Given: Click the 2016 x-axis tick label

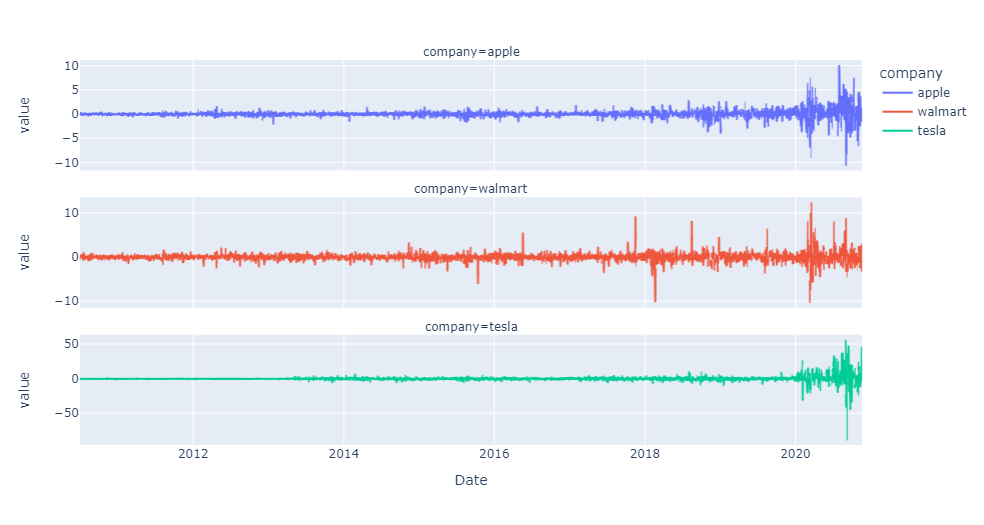Looking at the screenshot, I should (x=495, y=453).
